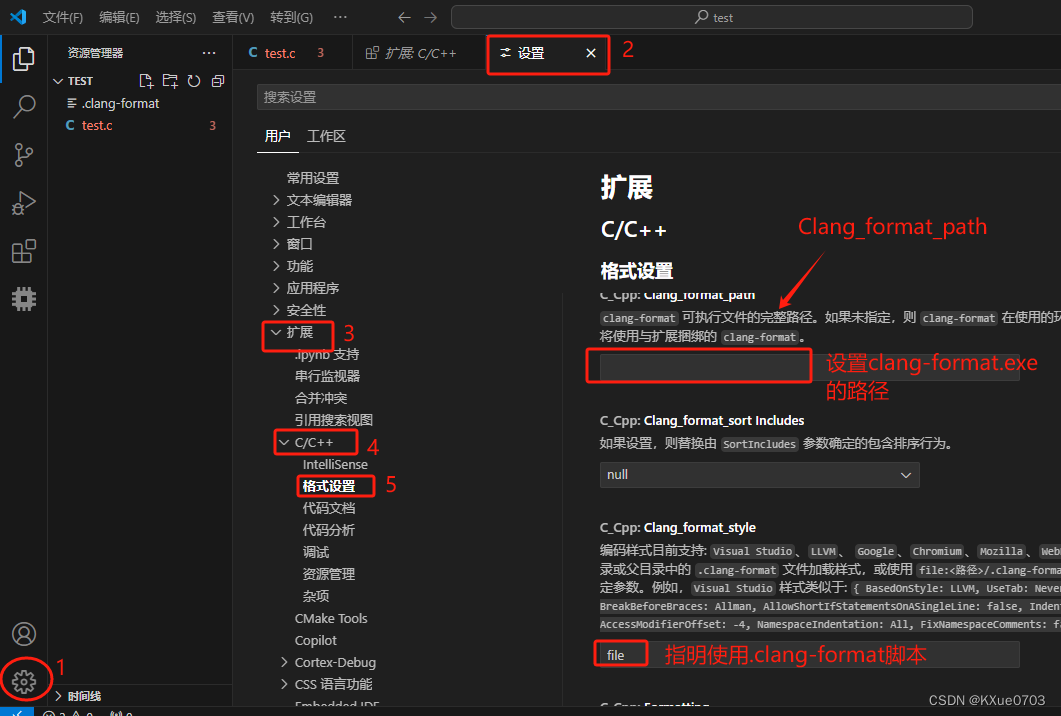Refresh the TEST explorer
The image size is (1061, 716).
point(194,81)
